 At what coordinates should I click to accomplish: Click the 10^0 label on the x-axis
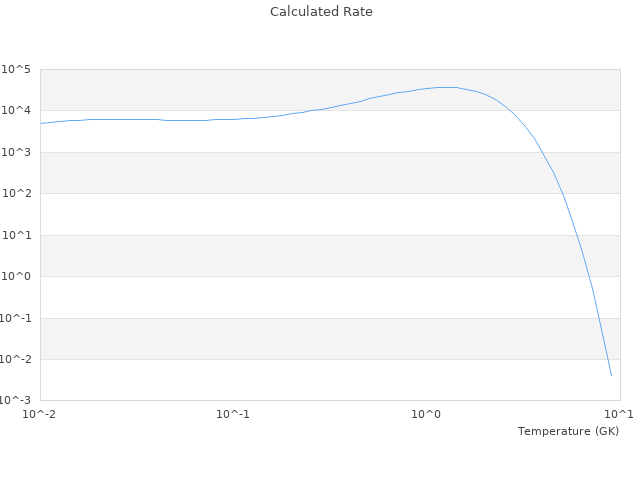[427, 414]
